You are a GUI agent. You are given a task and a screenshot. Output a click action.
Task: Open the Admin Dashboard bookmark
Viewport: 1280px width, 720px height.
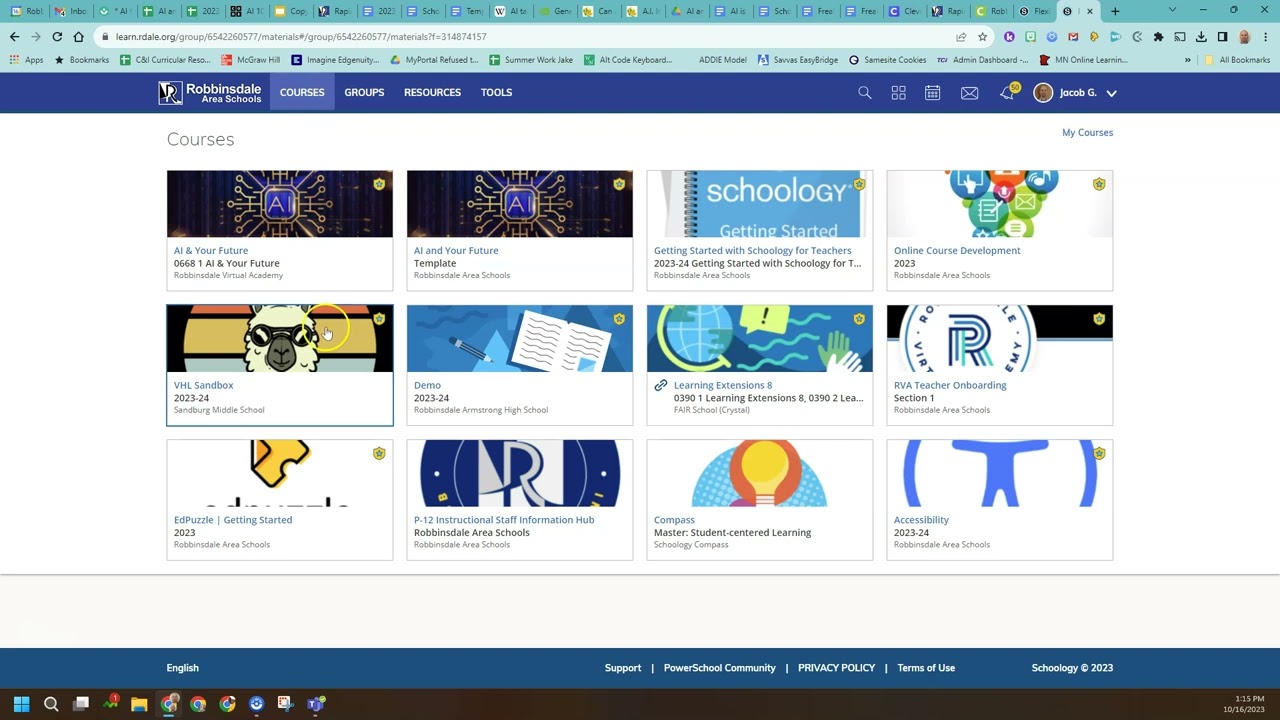[x=983, y=60]
